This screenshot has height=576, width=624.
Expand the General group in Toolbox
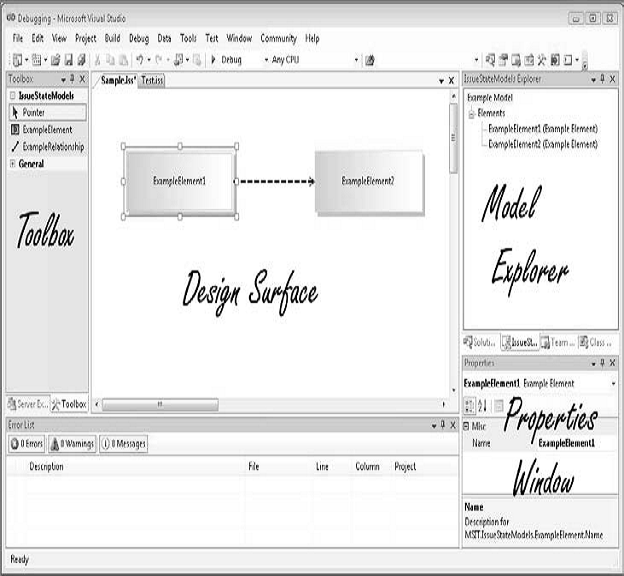tap(12, 164)
